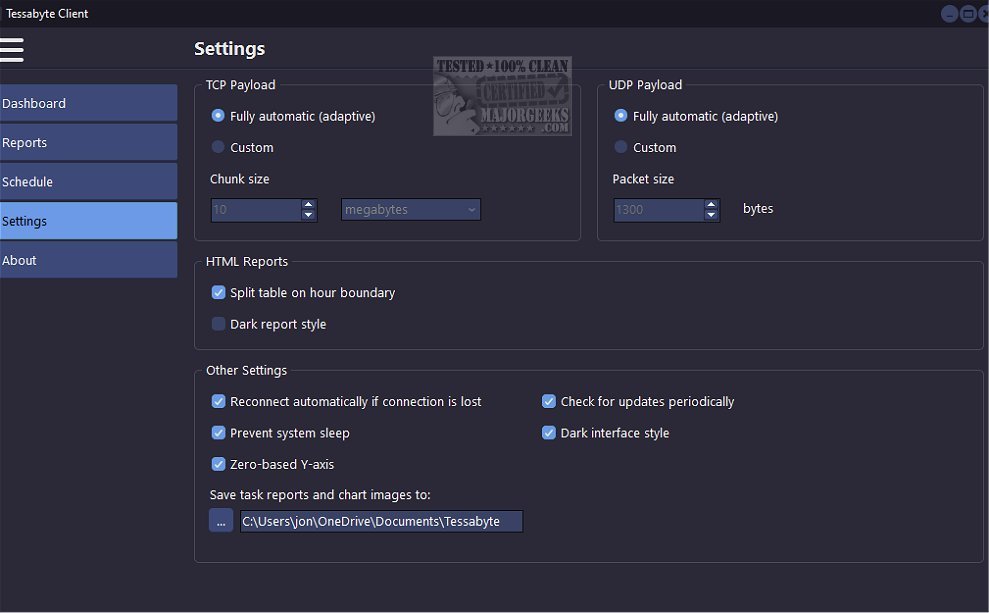This screenshot has width=989, height=613.
Task: Click the browse folder "..." button
Action: coord(220,520)
